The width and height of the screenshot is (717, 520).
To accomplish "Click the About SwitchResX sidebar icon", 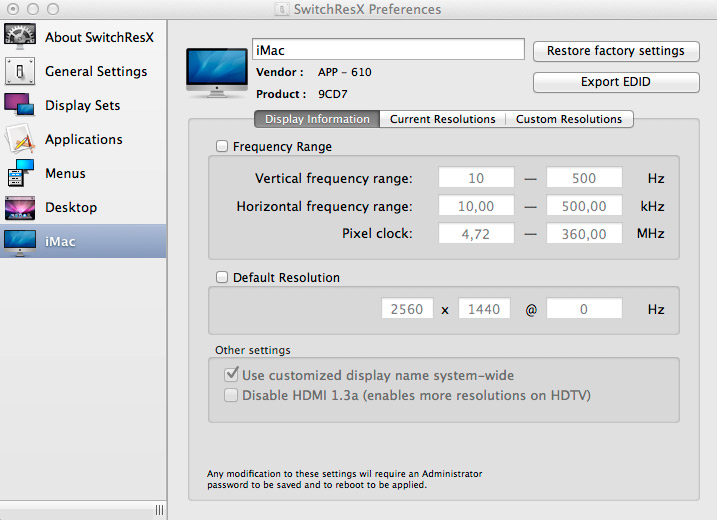I will click(20, 37).
